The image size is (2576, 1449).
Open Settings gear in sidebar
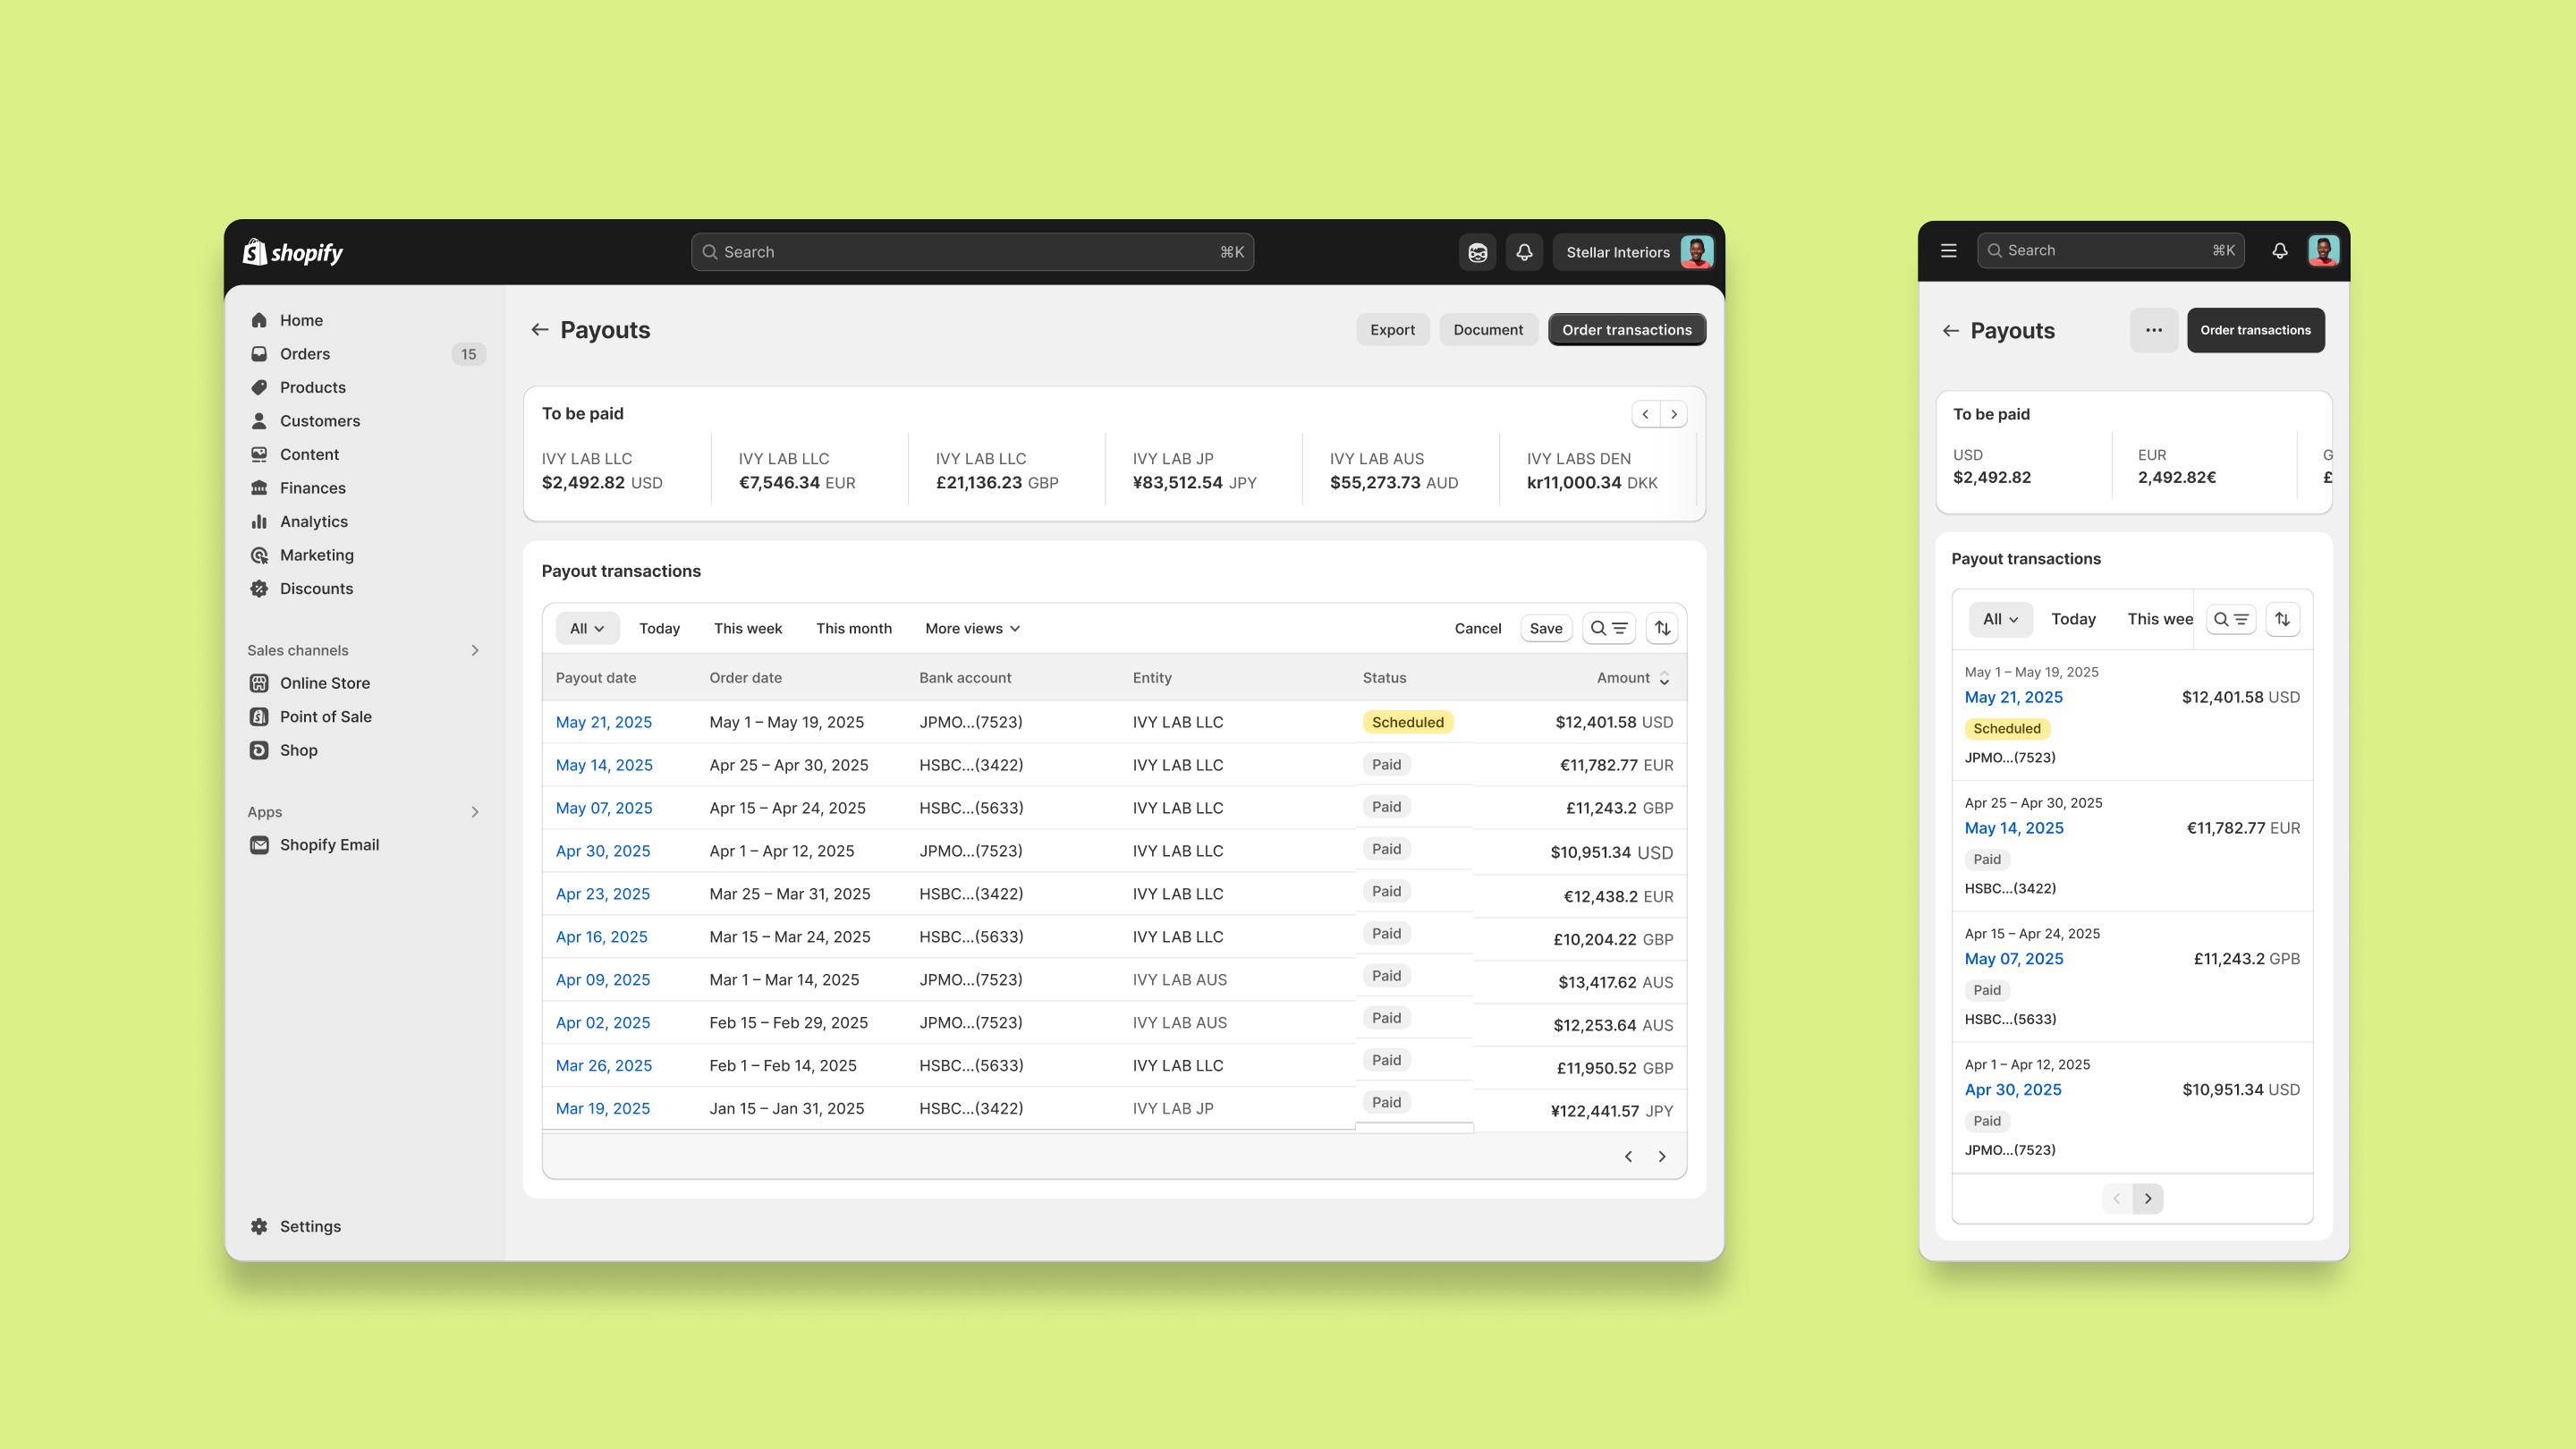pyautogui.click(x=259, y=1226)
